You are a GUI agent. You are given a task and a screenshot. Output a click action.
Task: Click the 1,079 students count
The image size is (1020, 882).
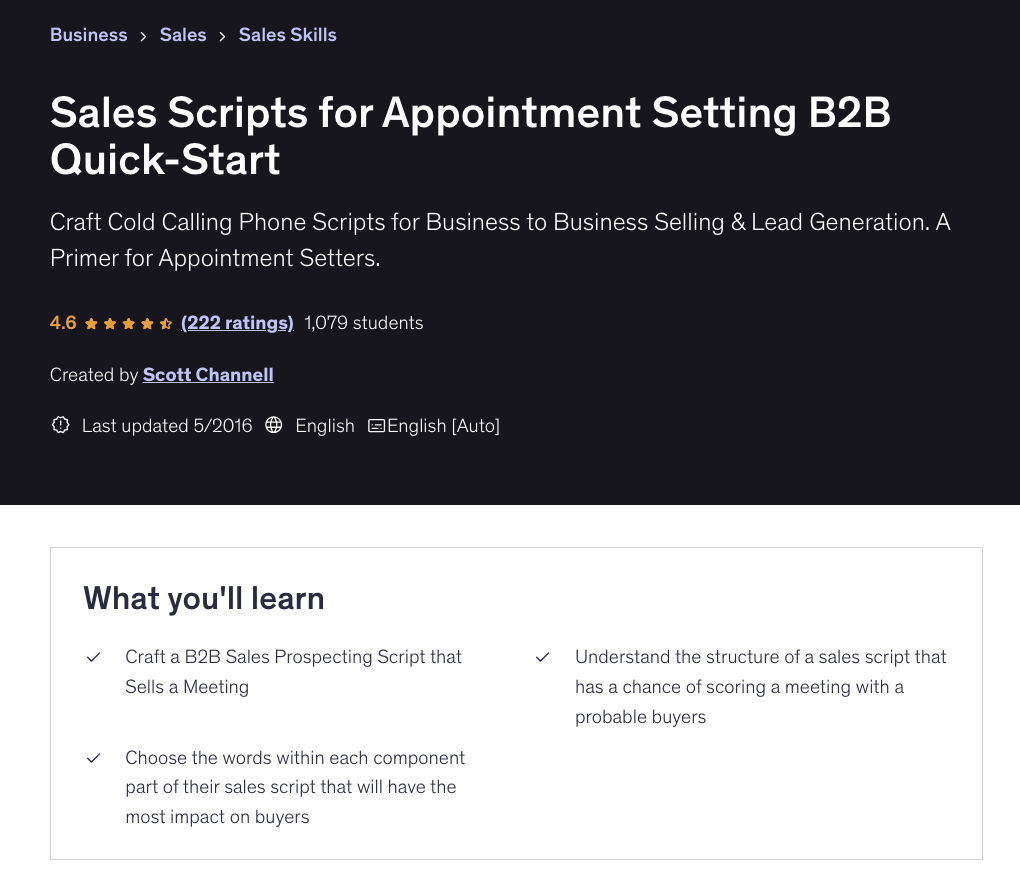tap(364, 323)
